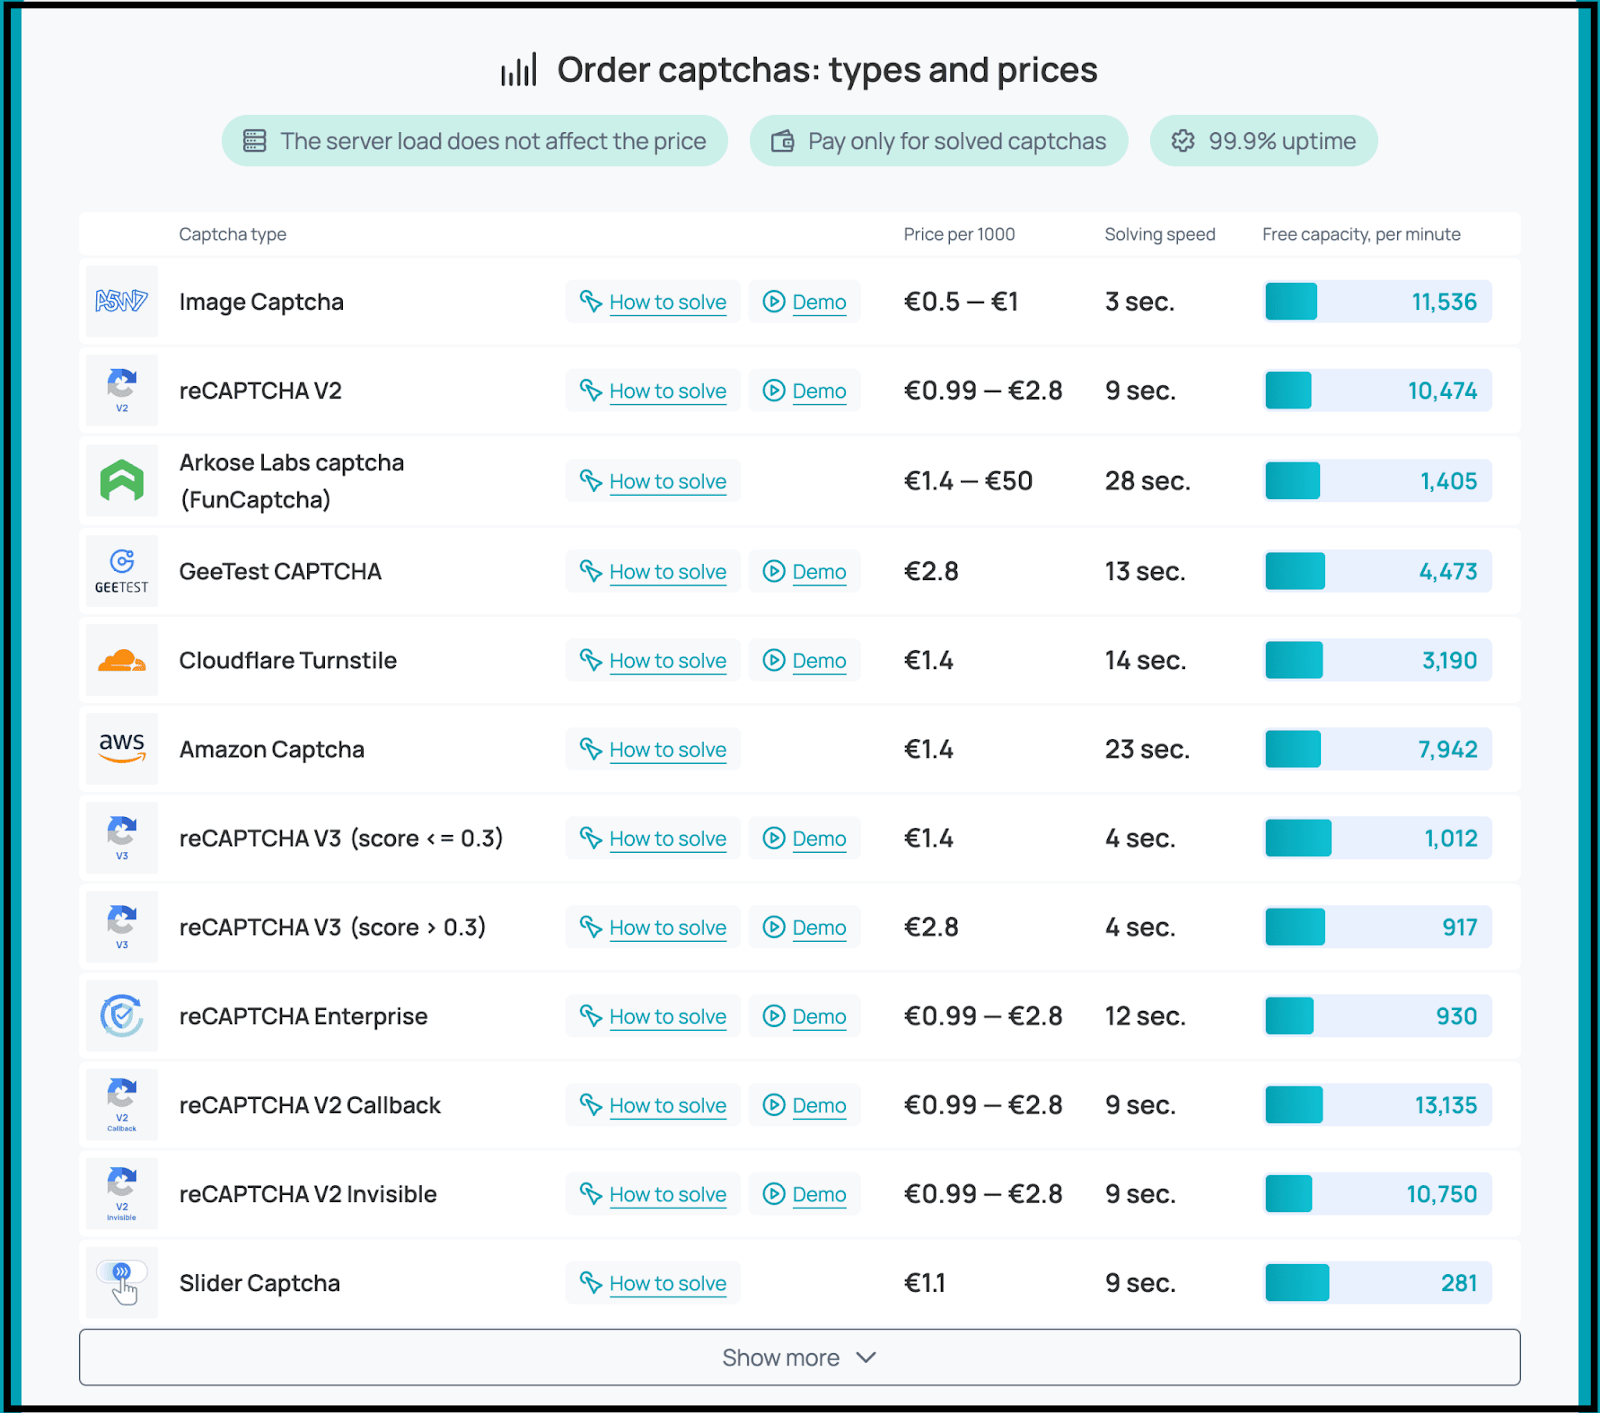The height and width of the screenshot is (1413, 1600).
Task: Click the Price per 1000 column header
Action: (x=958, y=234)
